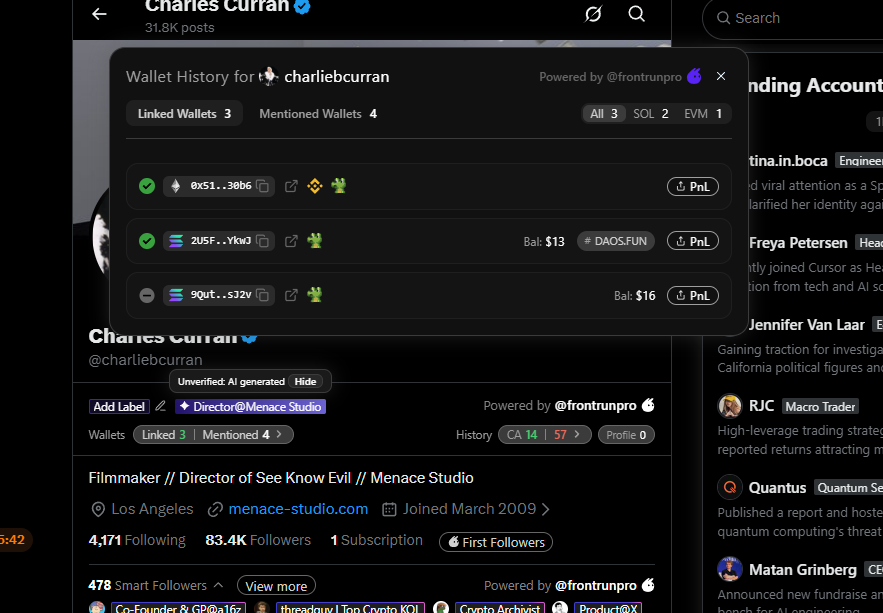Open the 4,171 Following list

click(137, 540)
